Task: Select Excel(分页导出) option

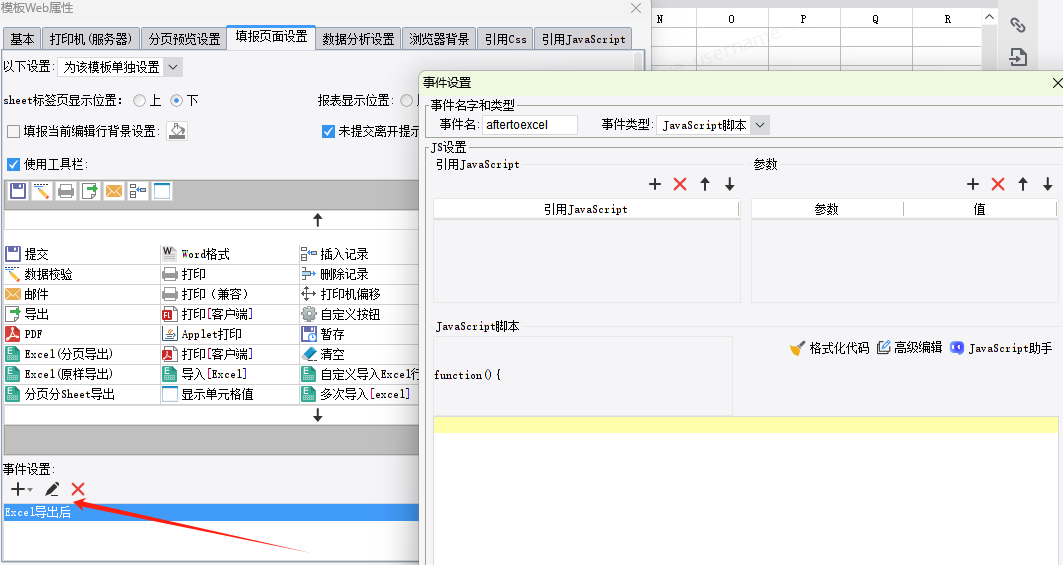Action: (59, 354)
